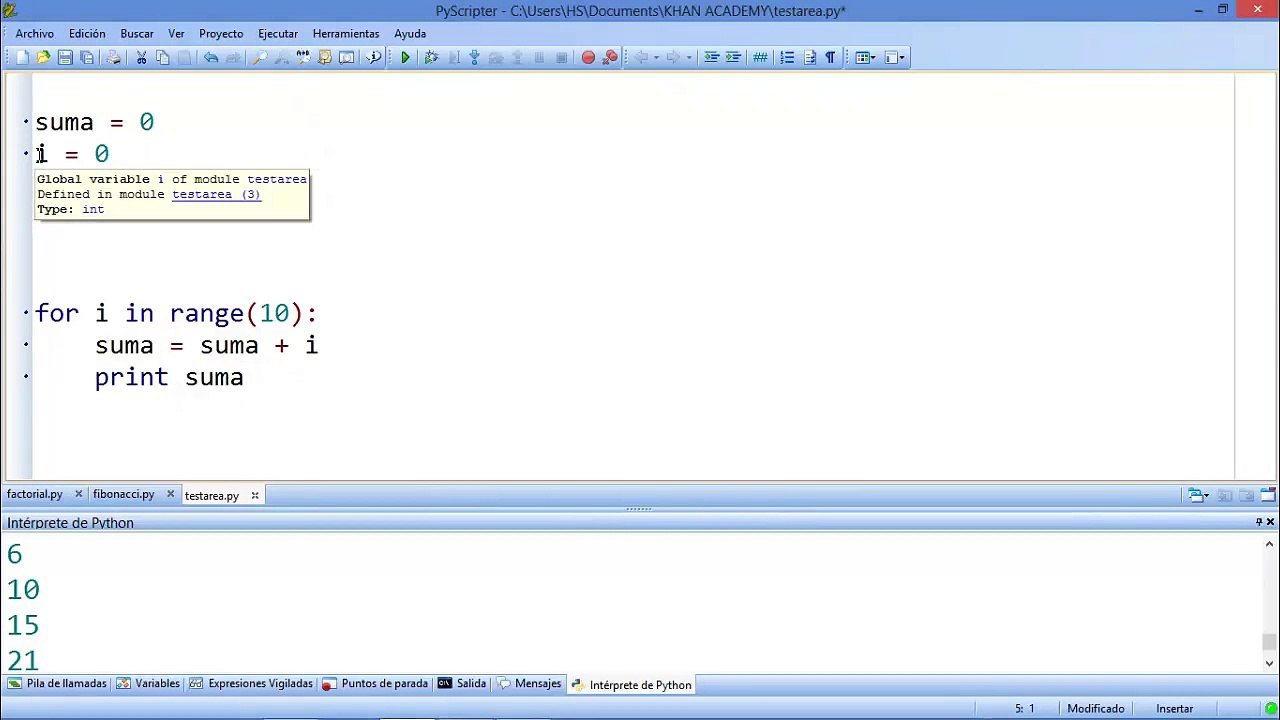The height and width of the screenshot is (720, 1280).
Task: Toggle word wrap icon
Action: click(810, 57)
